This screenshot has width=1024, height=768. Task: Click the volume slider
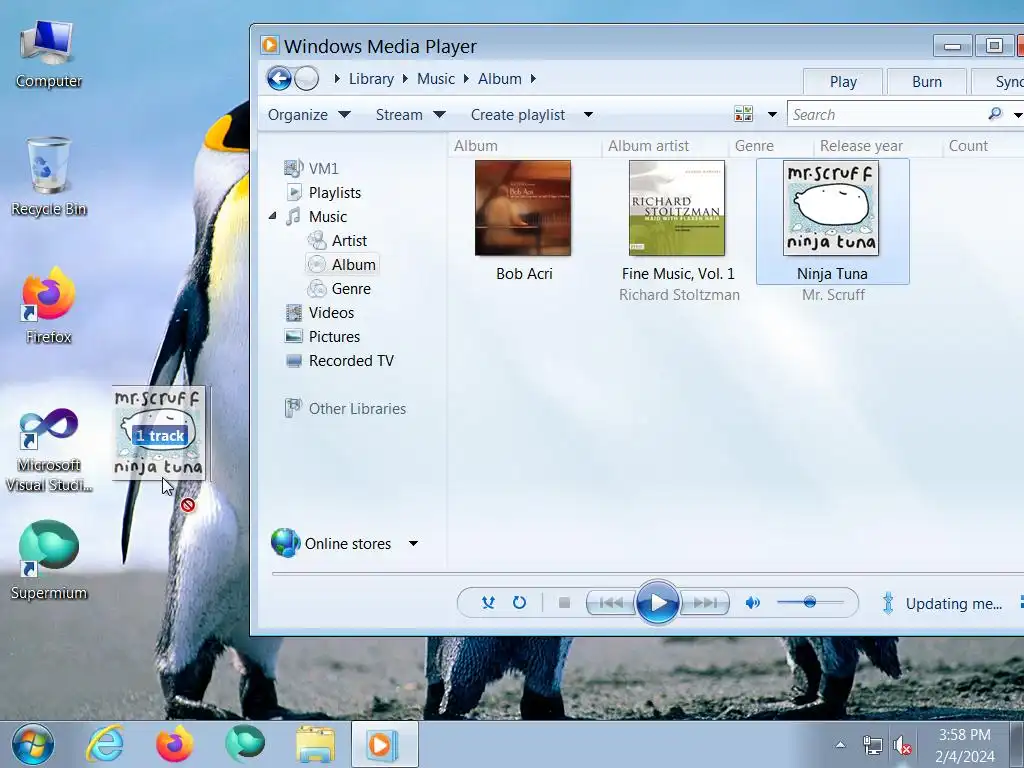810,602
